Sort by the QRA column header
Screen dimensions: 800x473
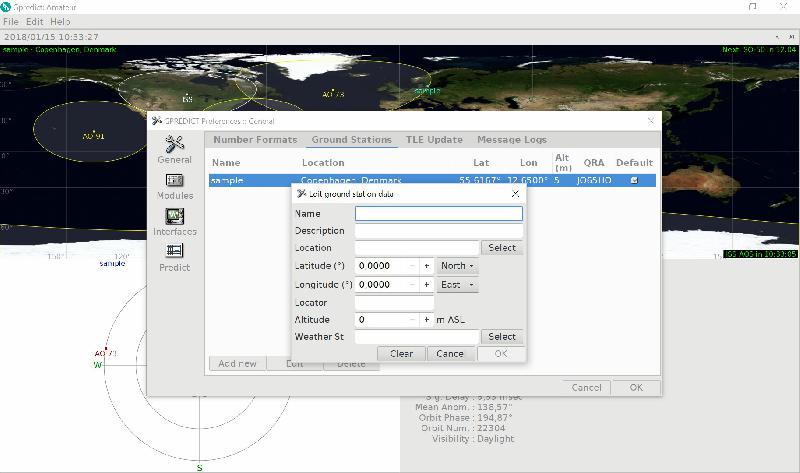click(x=594, y=163)
